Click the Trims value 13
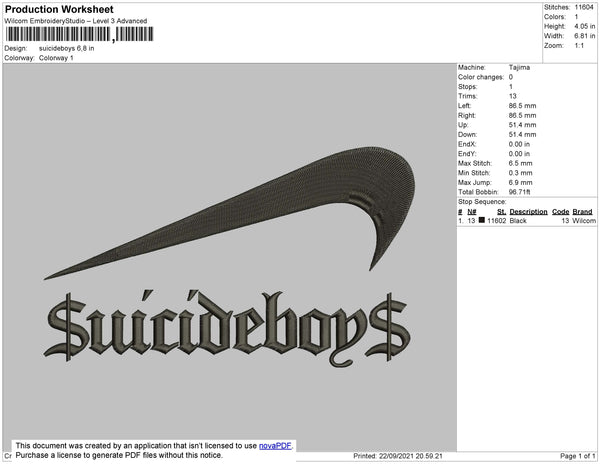Image resolution: width=600 pixels, height=464 pixels. [x=513, y=96]
